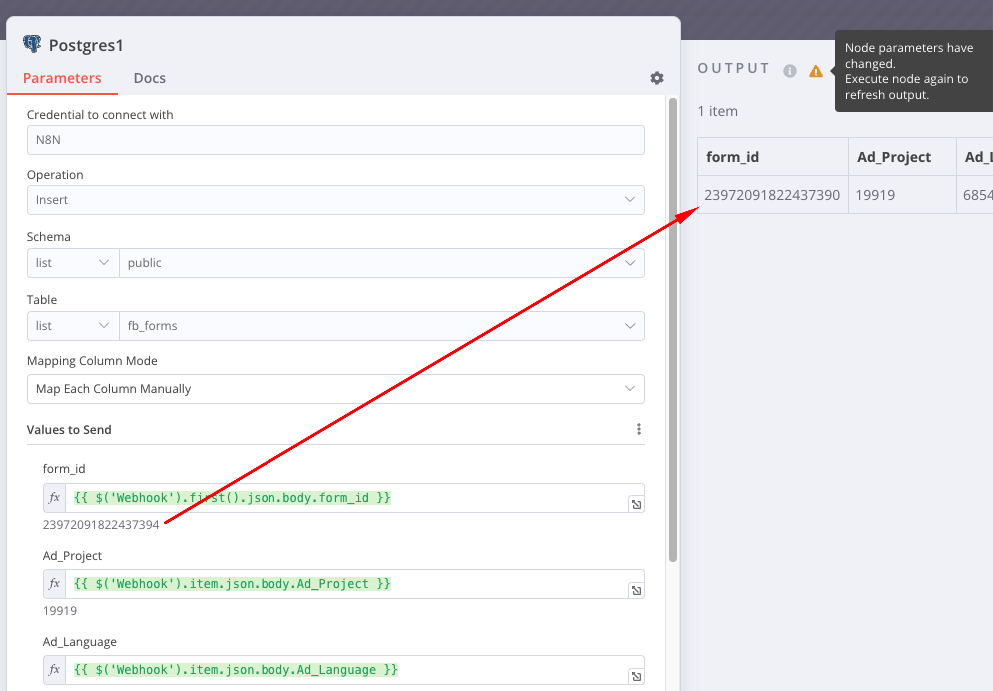Click the N8N credential field
The image size is (993, 691).
pyautogui.click(x=336, y=140)
